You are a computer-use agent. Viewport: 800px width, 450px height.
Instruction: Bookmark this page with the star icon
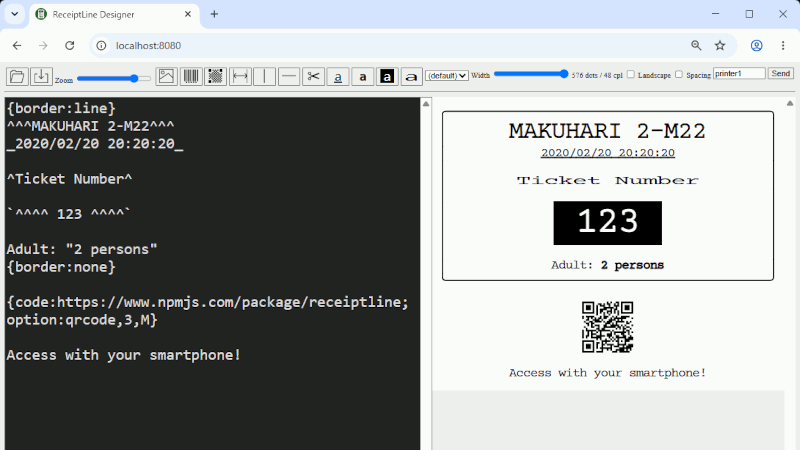pyautogui.click(x=720, y=45)
